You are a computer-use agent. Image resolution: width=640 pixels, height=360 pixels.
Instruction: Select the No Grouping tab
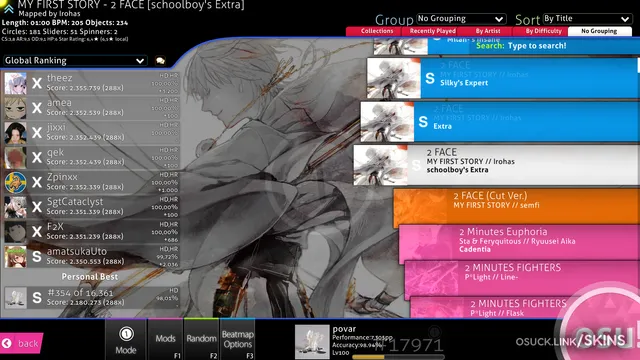600,31
